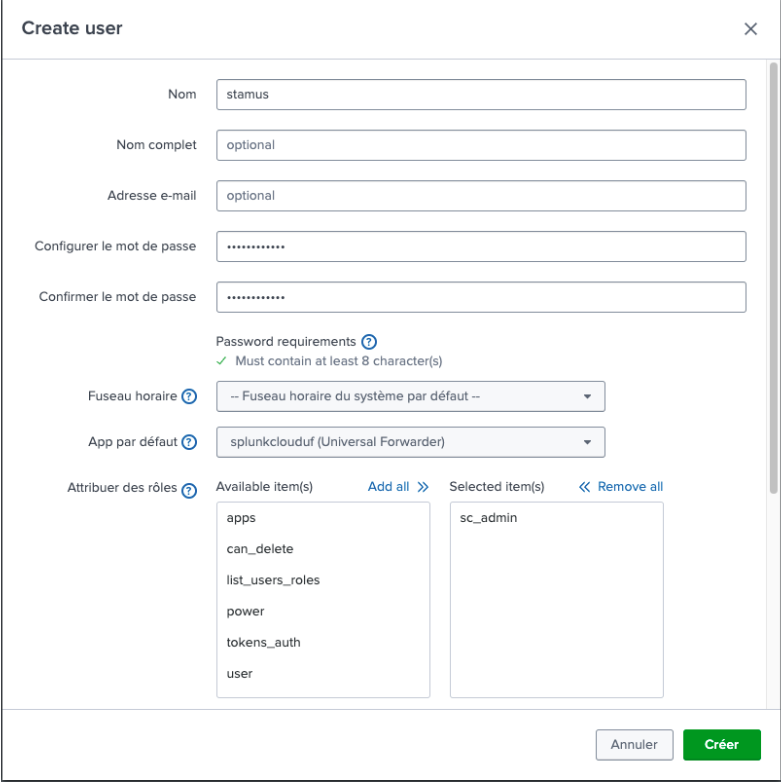783x782 pixels.
Task: Add the power role
Action: pos(245,611)
